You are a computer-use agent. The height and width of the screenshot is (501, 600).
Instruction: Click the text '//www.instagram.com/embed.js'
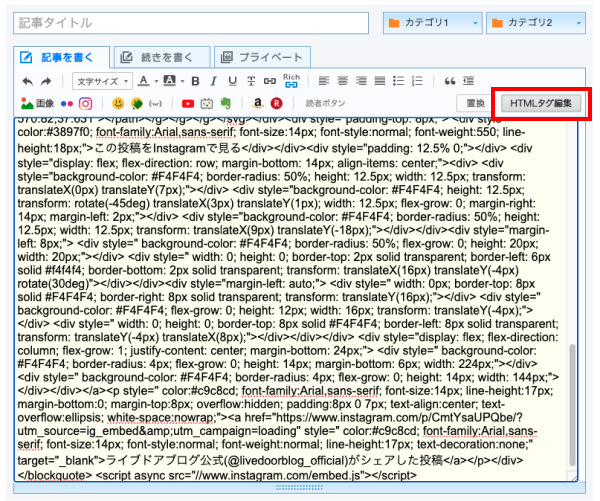coord(275,475)
